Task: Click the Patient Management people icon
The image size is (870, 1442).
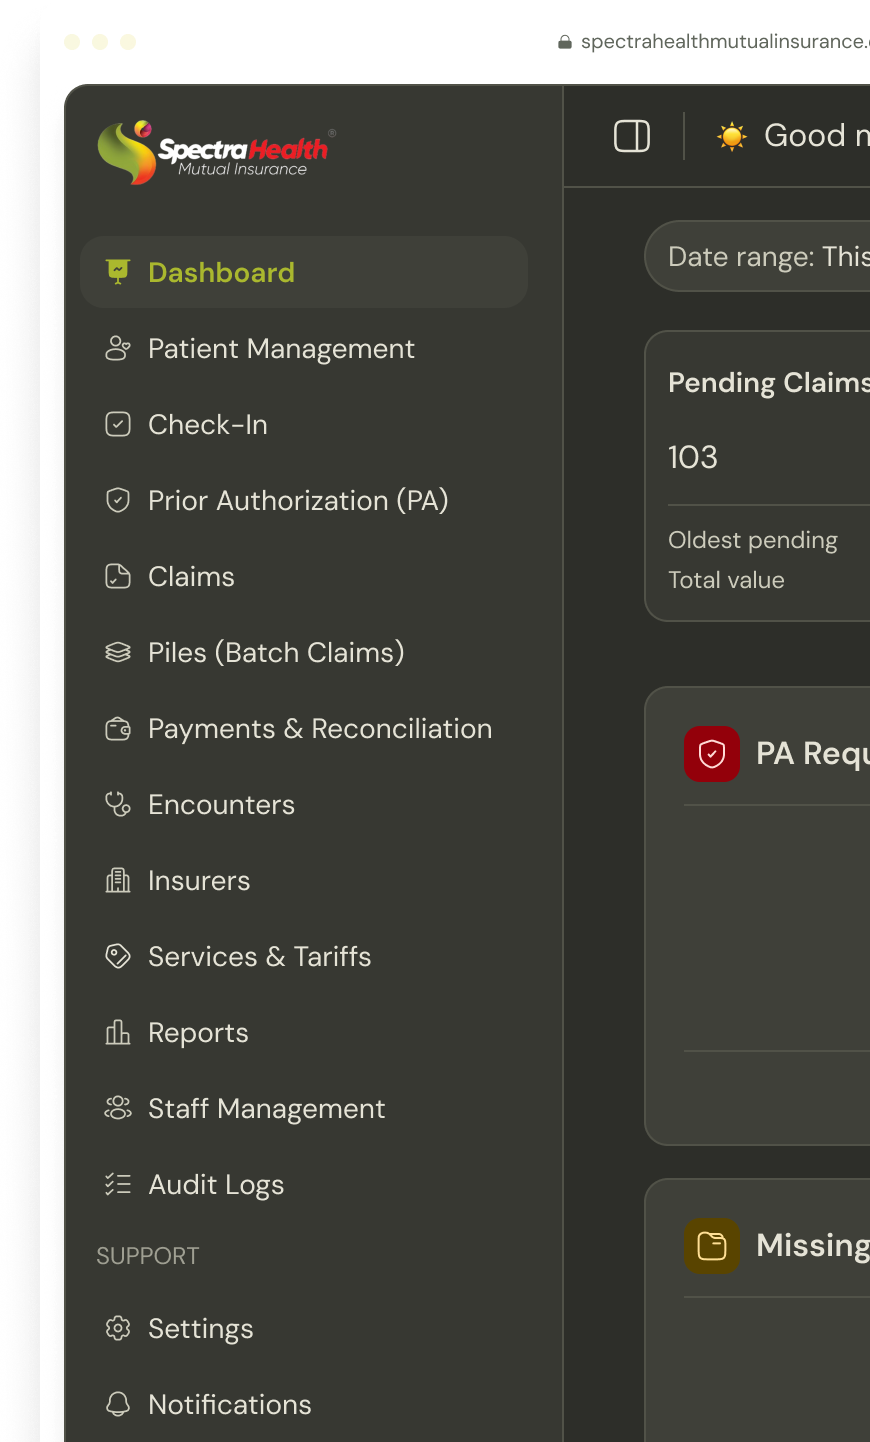Action: point(118,349)
